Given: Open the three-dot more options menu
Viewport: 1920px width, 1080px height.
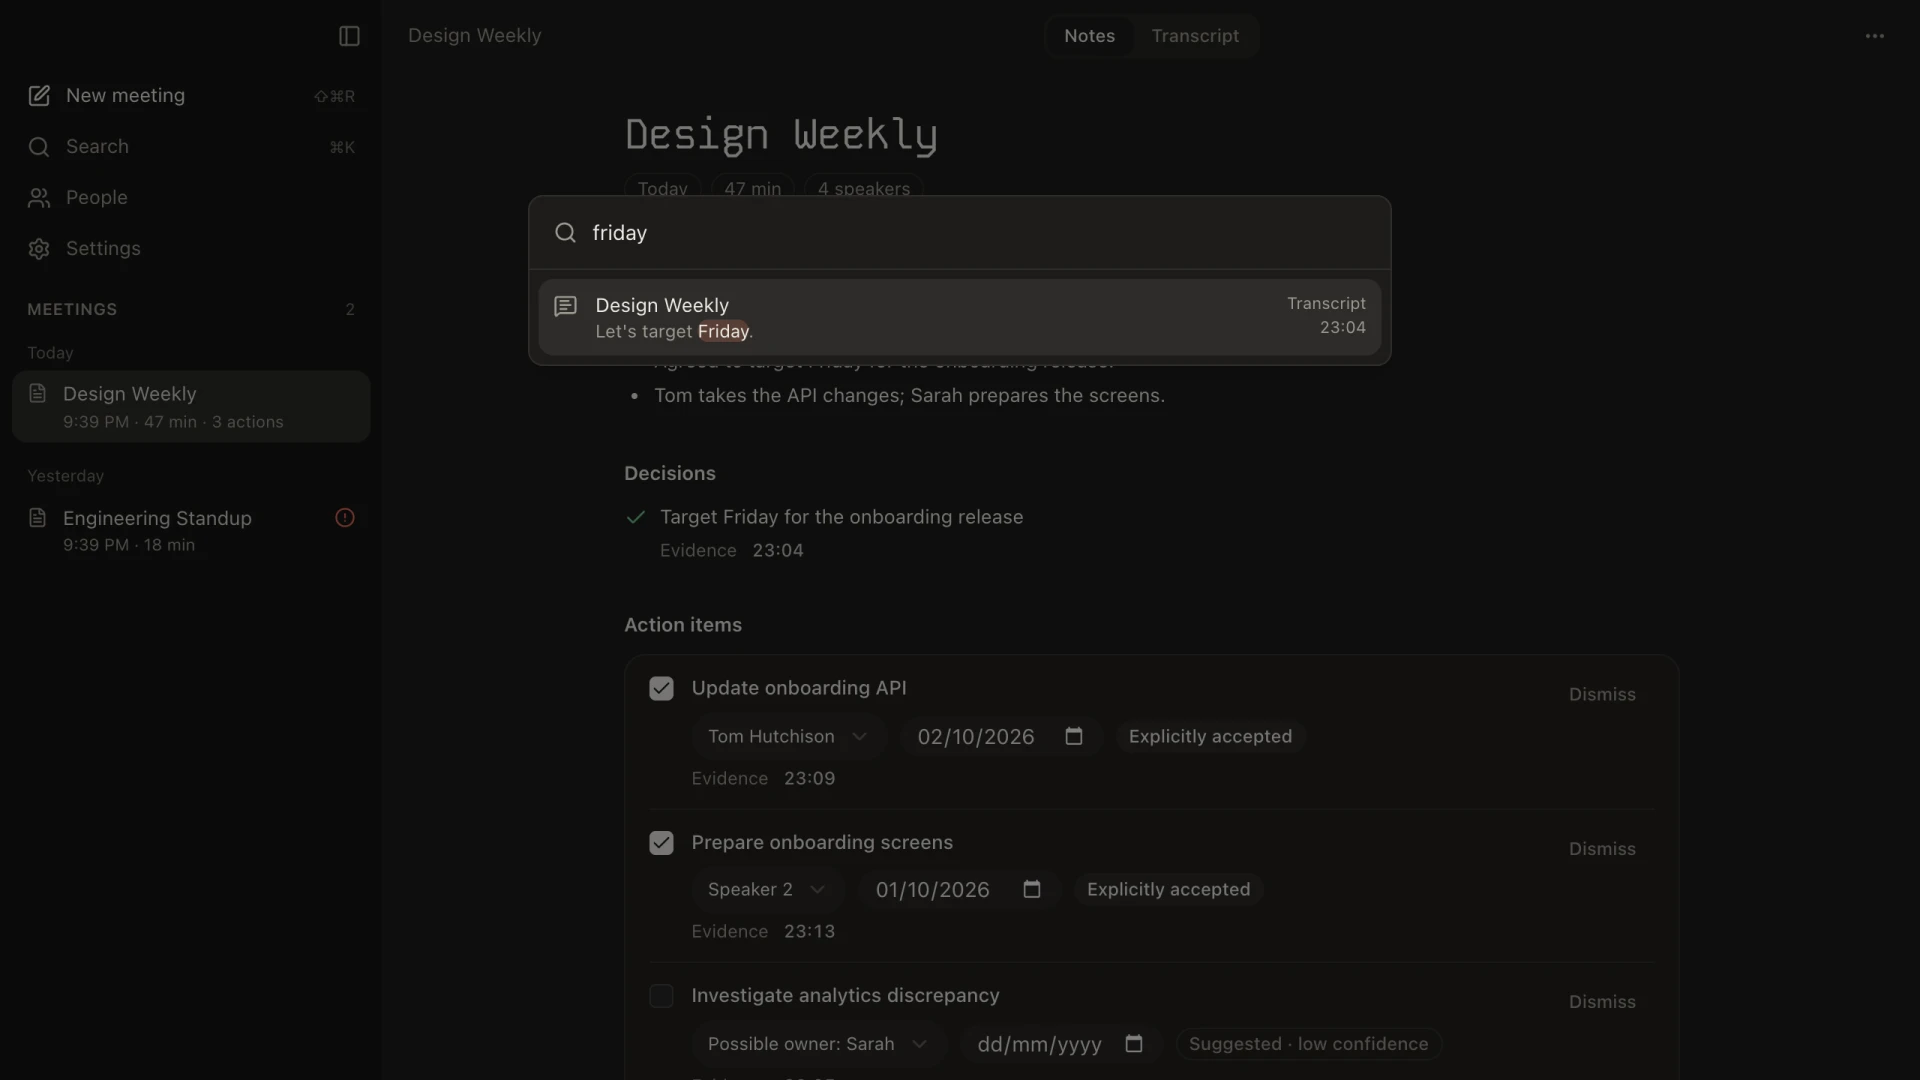Looking at the screenshot, I should tap(1875, 36).
